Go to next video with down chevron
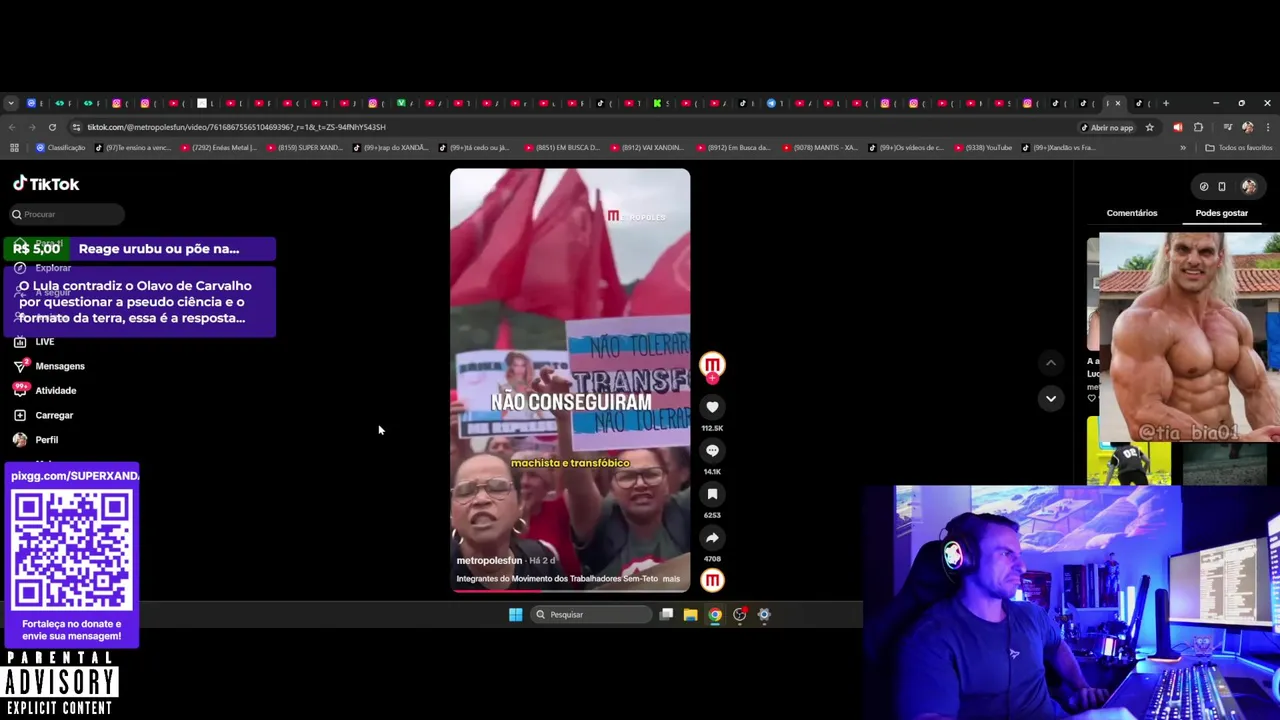Viewport: 1280px width, 720px height. [x=1050, y=398]
